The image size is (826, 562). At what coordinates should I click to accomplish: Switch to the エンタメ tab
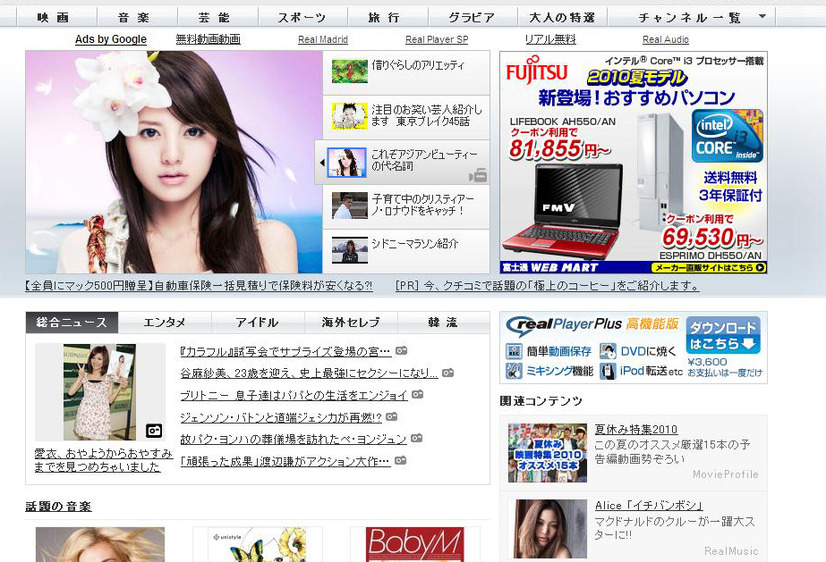click(165, 322)
